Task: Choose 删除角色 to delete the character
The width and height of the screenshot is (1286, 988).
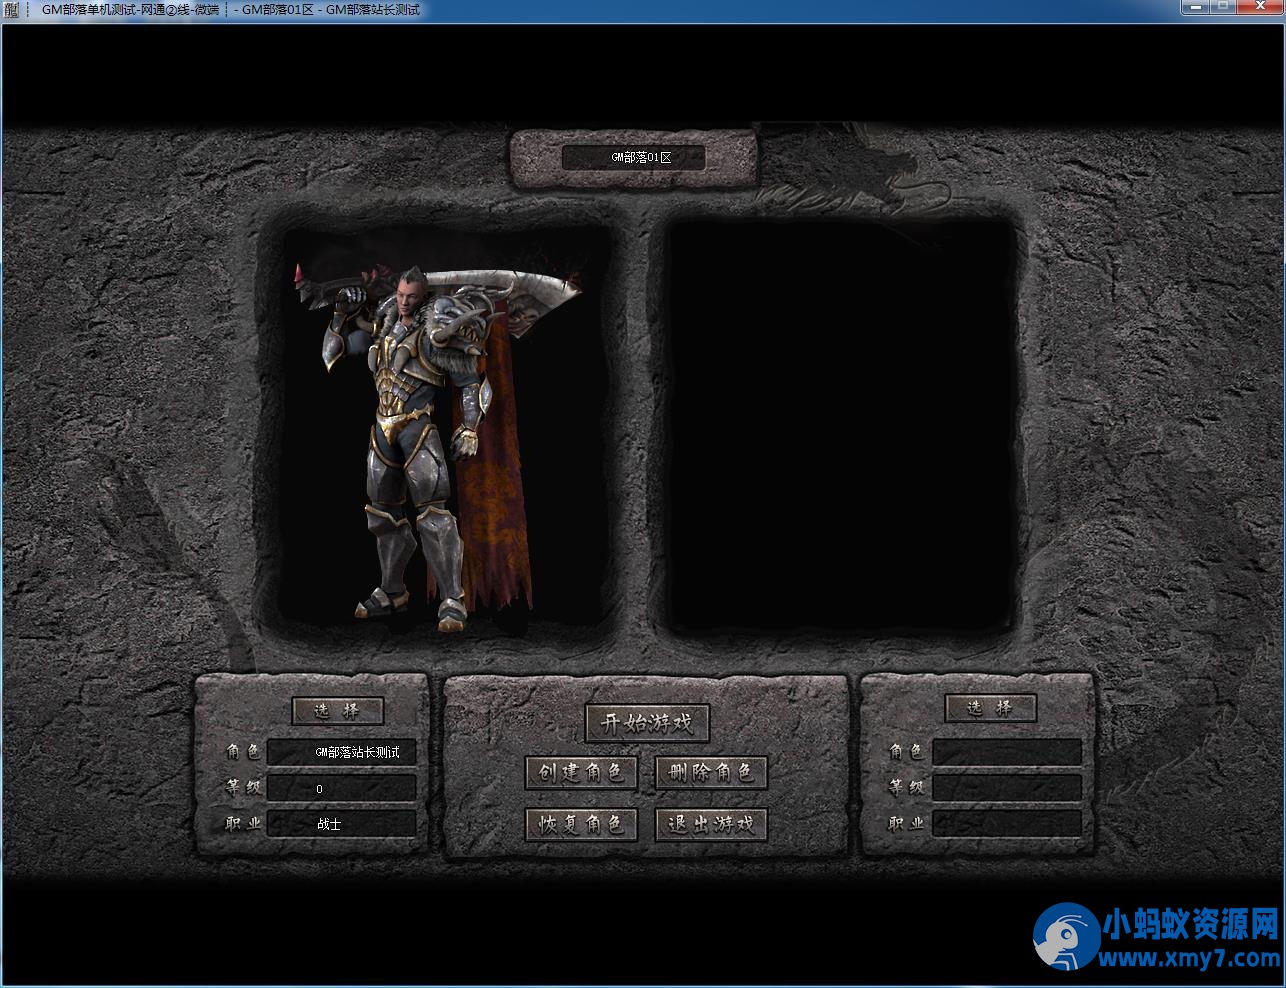Action: coord(711,772)
